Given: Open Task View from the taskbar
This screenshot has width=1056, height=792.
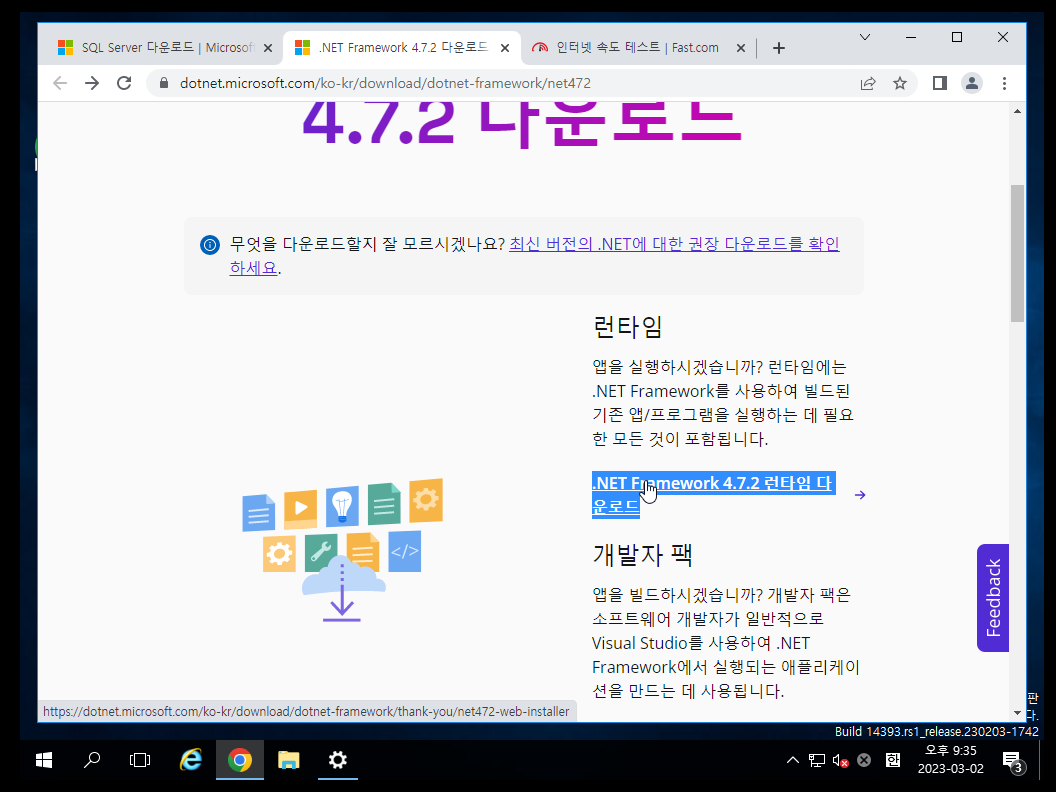Looking at the screenshot, I should point(139,760).
